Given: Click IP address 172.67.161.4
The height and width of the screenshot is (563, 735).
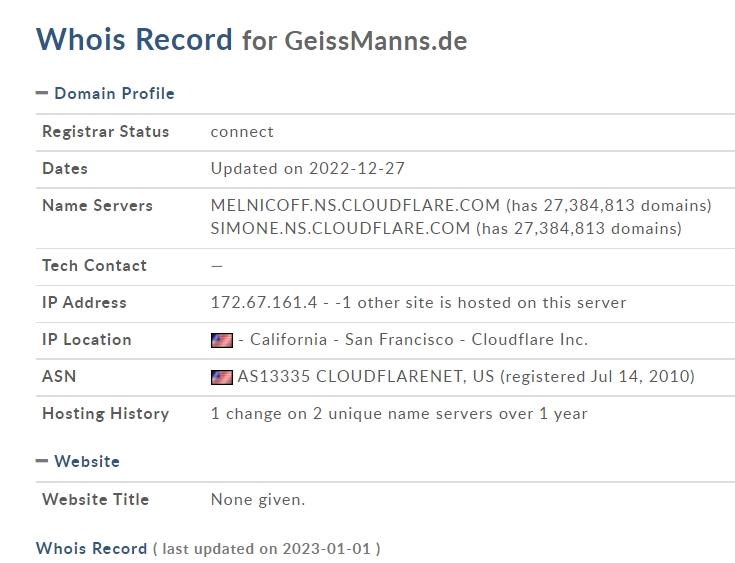Looking at the screenshot, I should pos(264,302).
